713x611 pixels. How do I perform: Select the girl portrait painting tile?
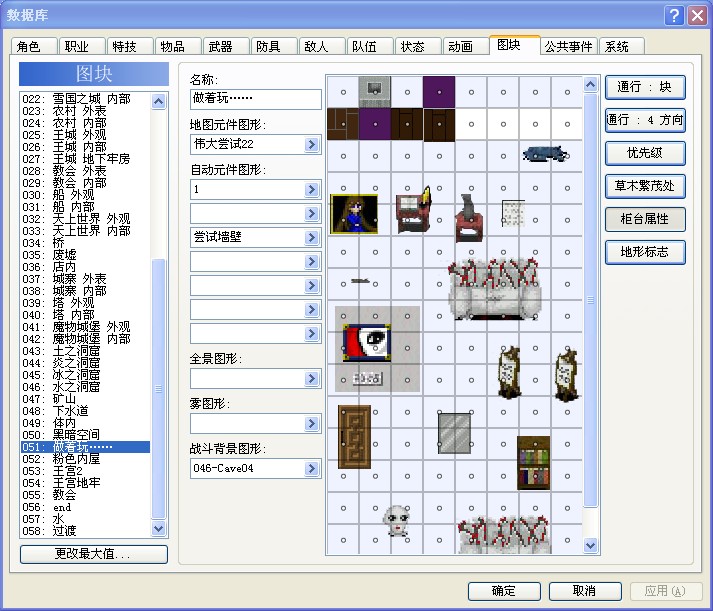(x=354, y=214)
